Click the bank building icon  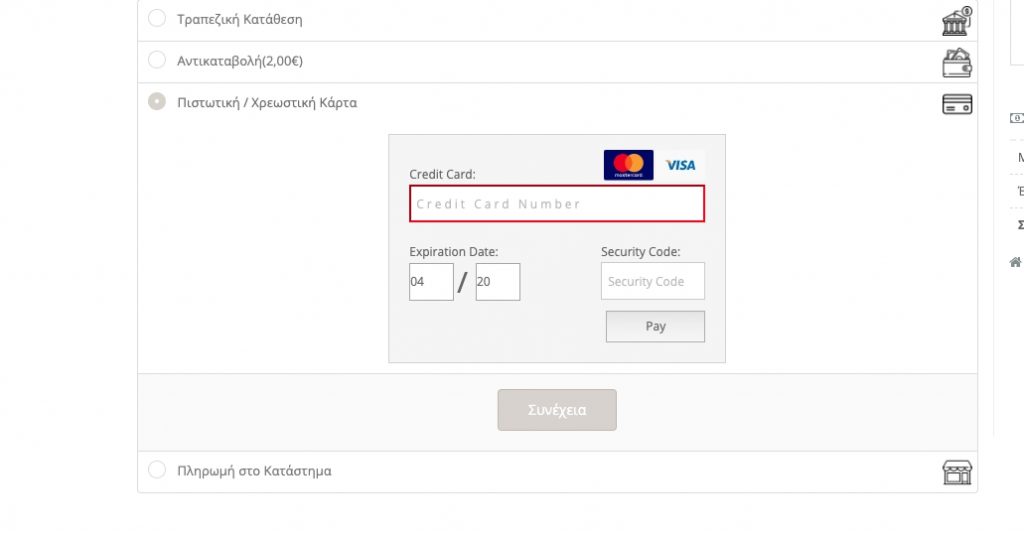pos(957,22)
